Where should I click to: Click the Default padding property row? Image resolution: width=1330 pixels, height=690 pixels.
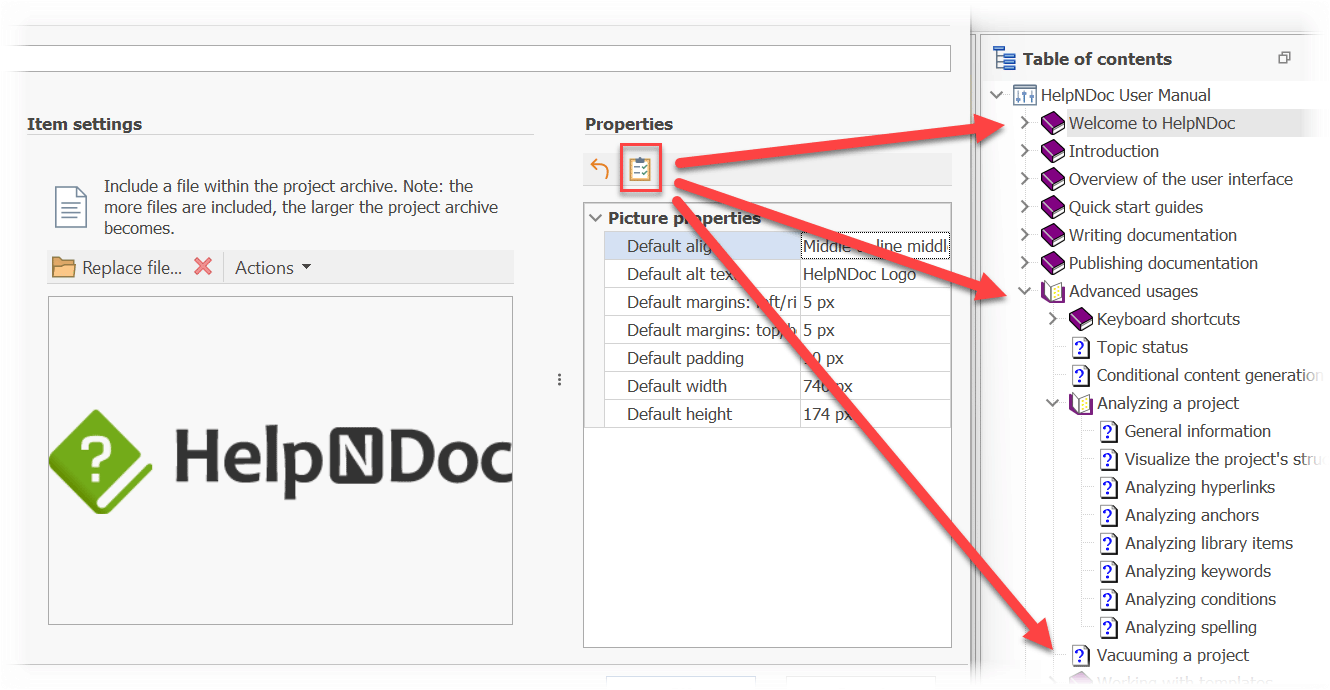point(777,358)
